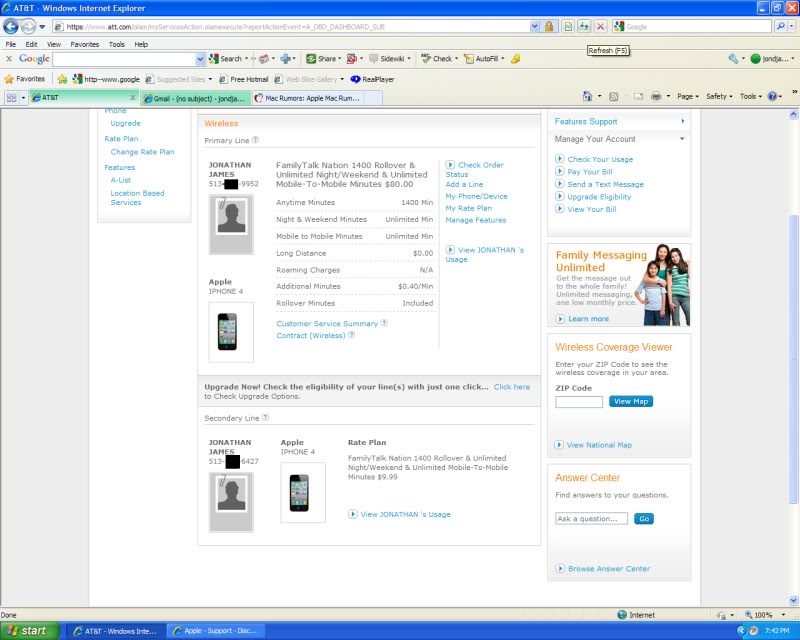Viewport: 800px width, 640px height.
Task: Open the Edit menu
Action: pos(32,44)
